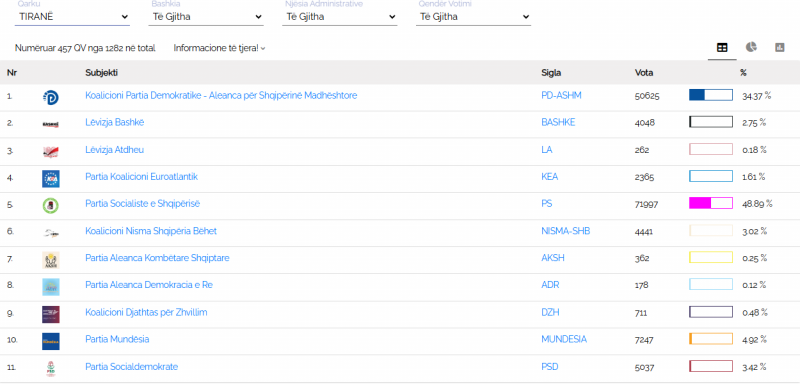Open the Qendër Votimi dropdown
800x384 pixels.
coord(473,17)
